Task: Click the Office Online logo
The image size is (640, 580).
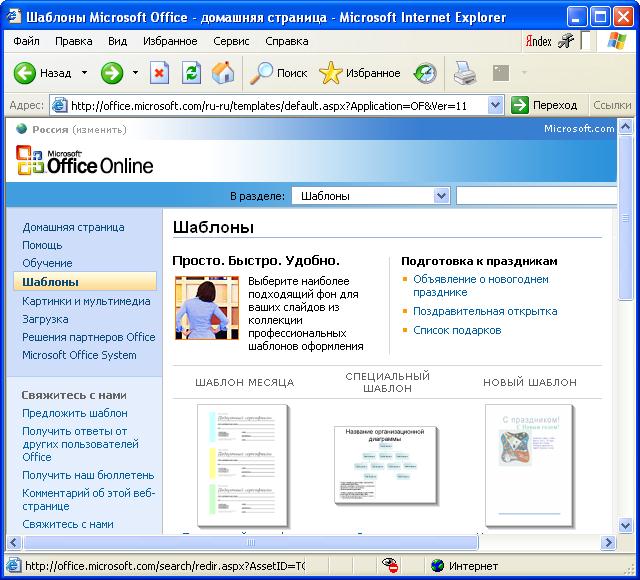Action: pyautogui.click(x=84, y=161)
